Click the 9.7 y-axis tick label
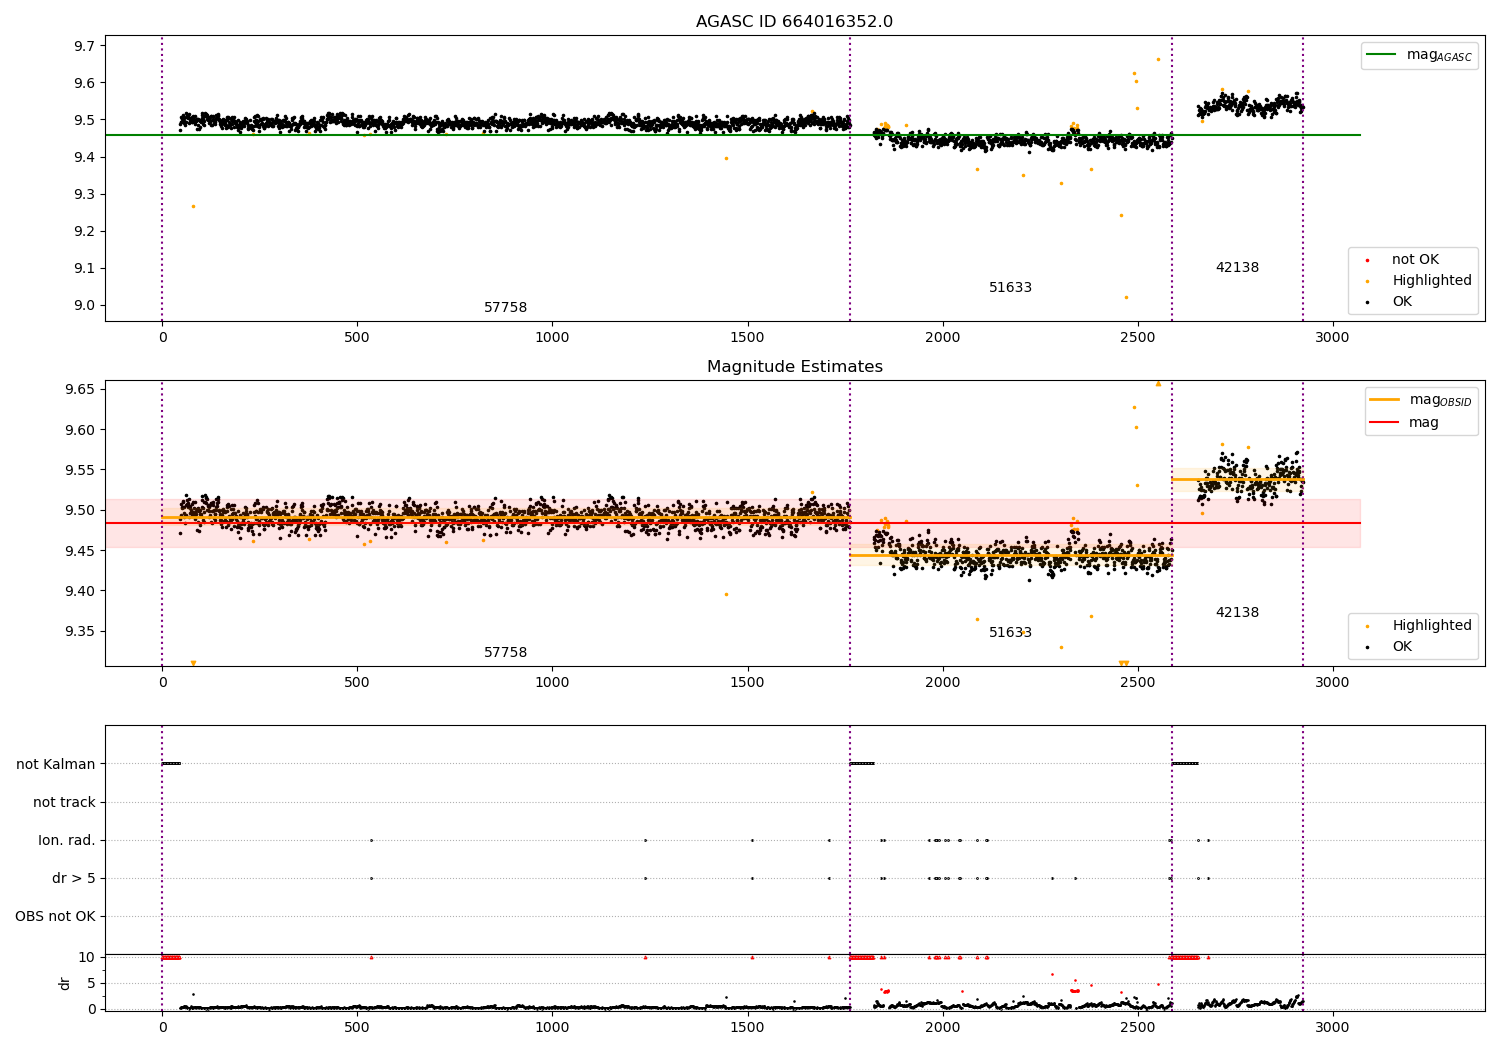Viewport: 1500px width, 1050px height. [x=85, y=46]
